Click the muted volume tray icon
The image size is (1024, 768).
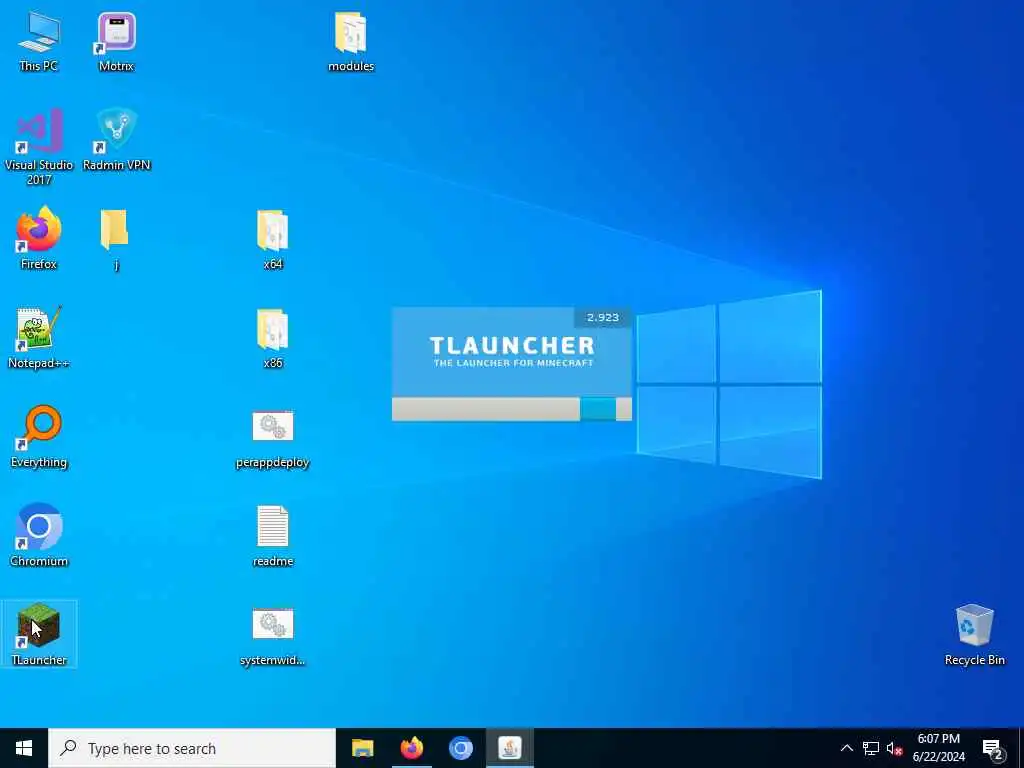click(894, 748)
